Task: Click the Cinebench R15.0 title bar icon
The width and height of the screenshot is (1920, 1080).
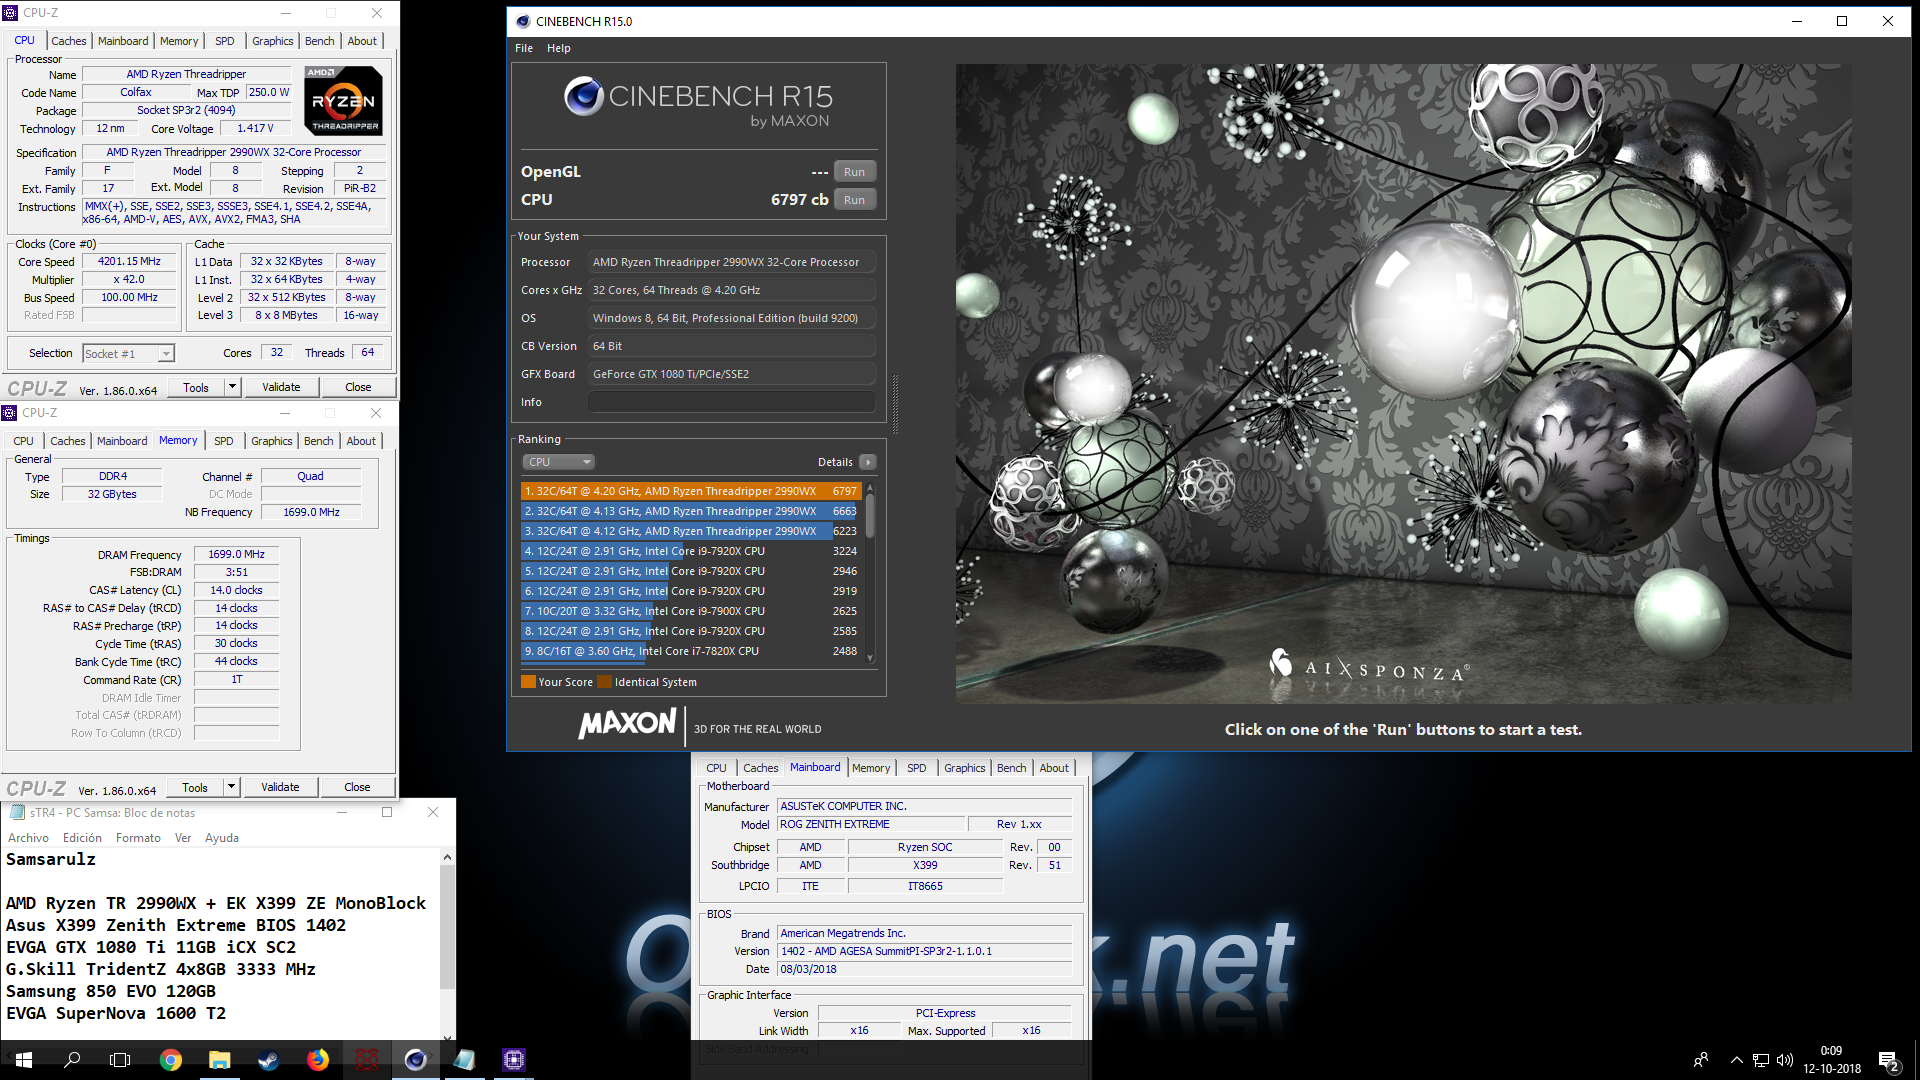Action: [x=523, y=21]
